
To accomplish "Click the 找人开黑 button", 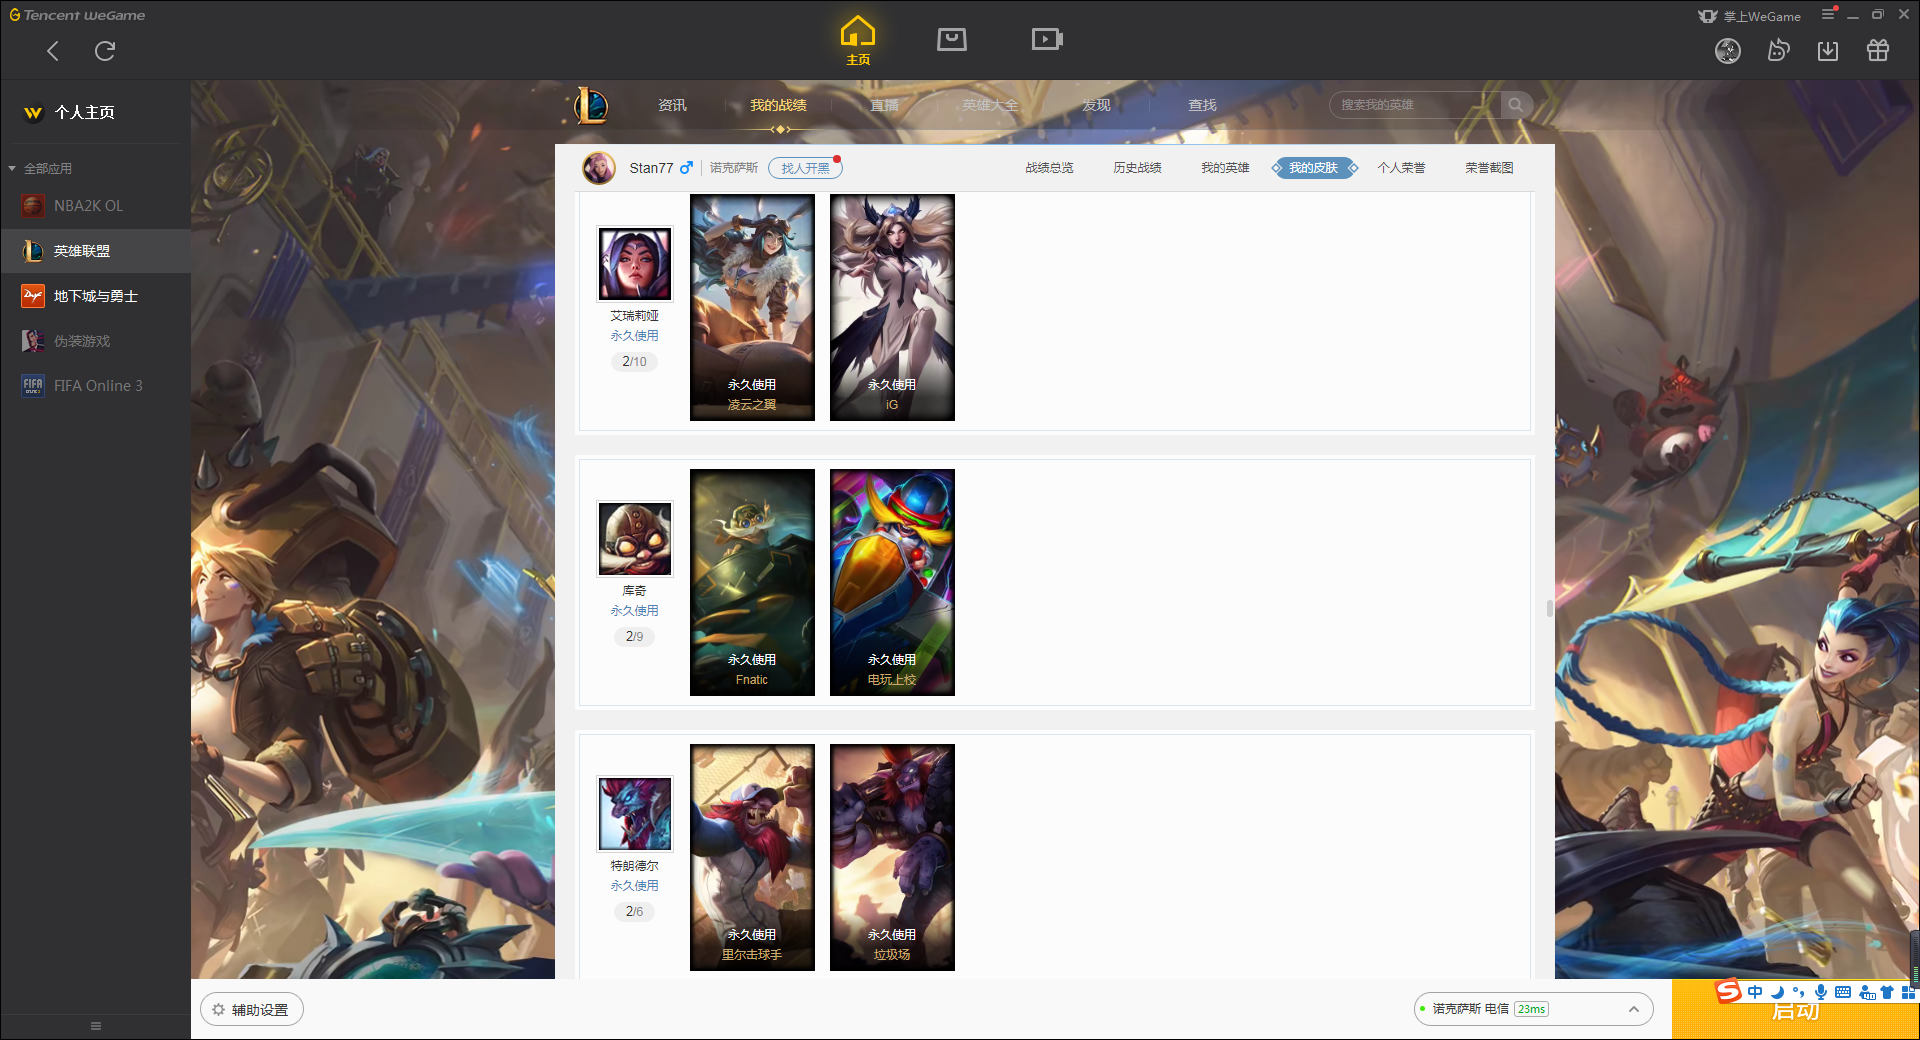I will 805,168.
